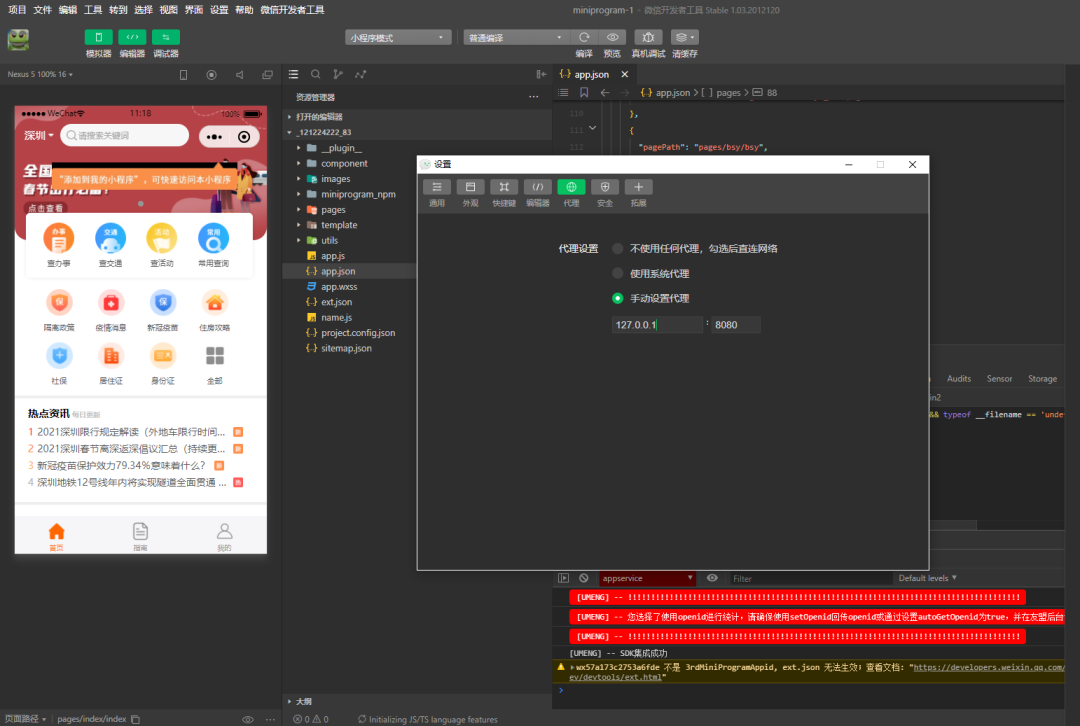Click the clear console icon

584,579
